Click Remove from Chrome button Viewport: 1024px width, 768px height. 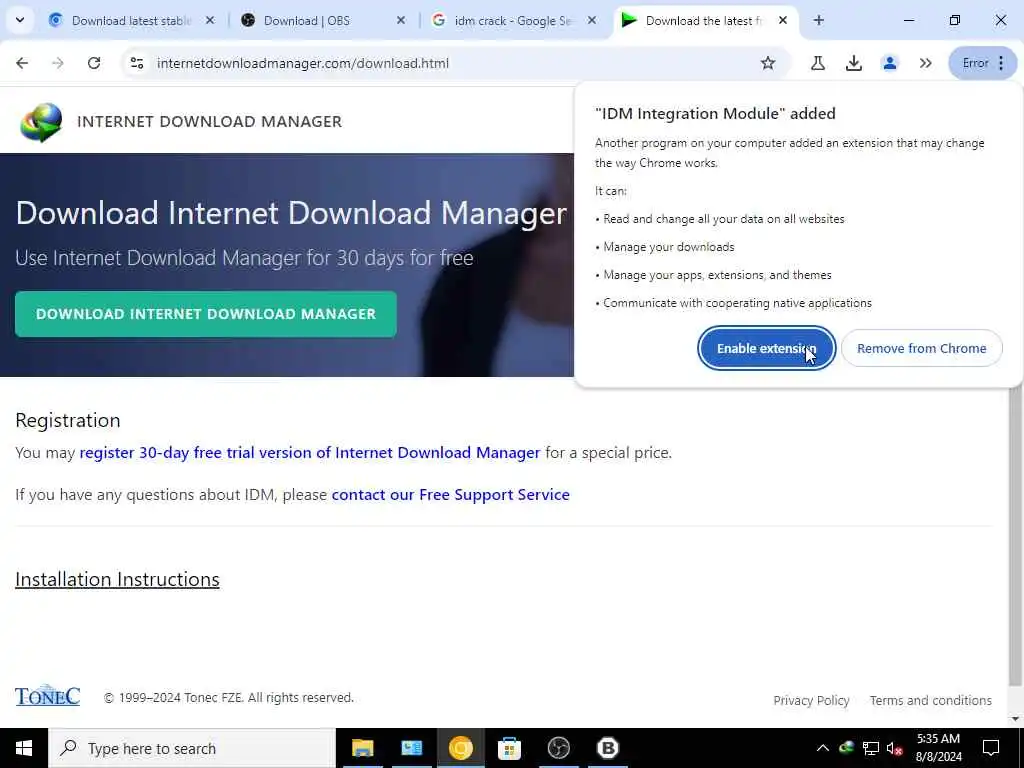[921, 348]
